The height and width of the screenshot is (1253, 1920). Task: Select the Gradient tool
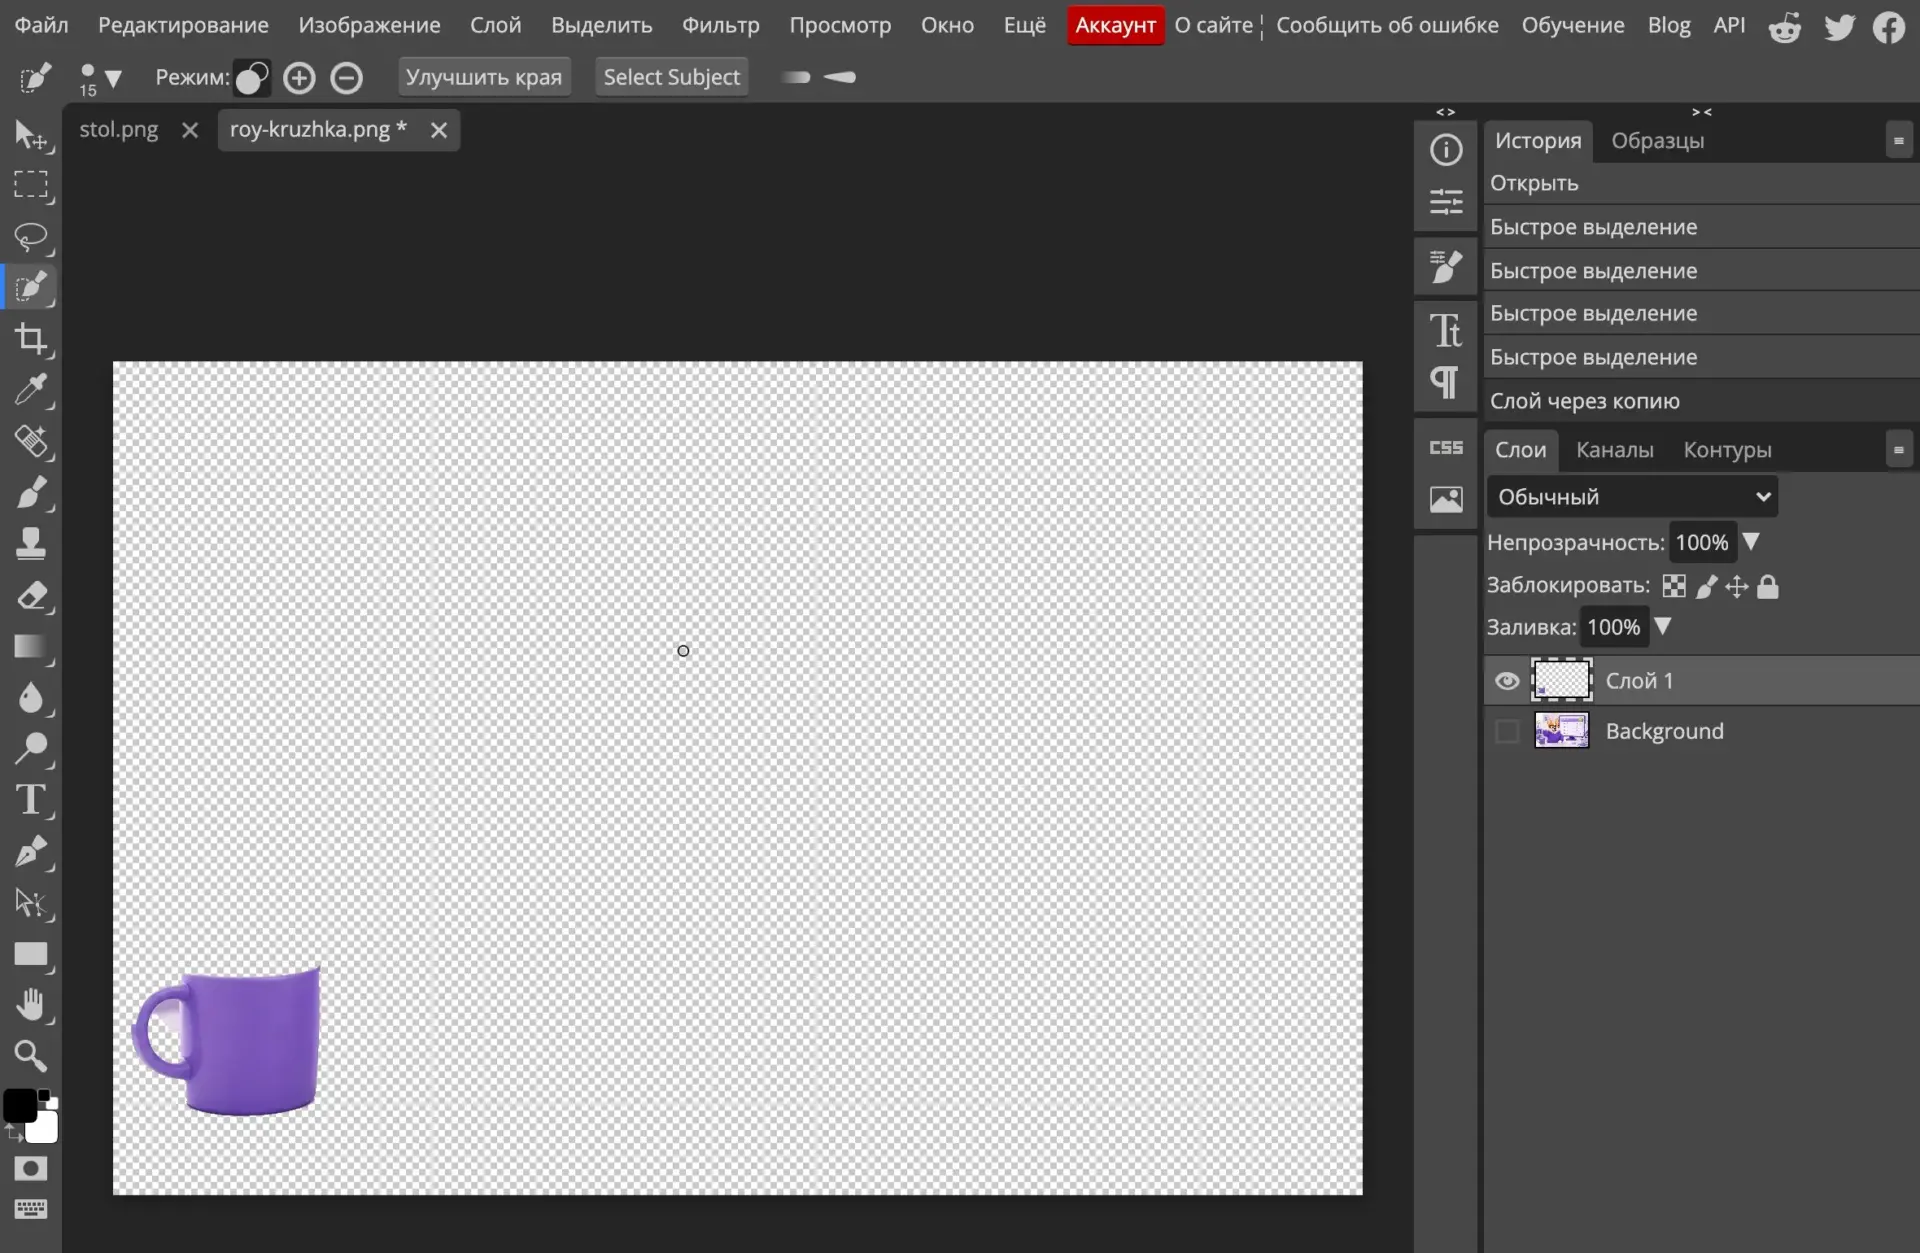31,647
